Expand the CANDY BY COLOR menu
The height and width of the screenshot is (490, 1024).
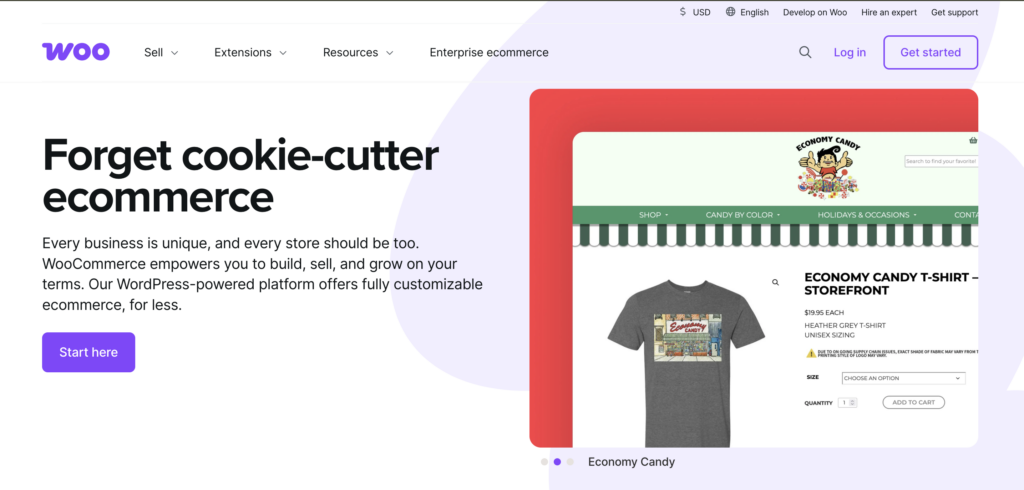pos(743,215)
